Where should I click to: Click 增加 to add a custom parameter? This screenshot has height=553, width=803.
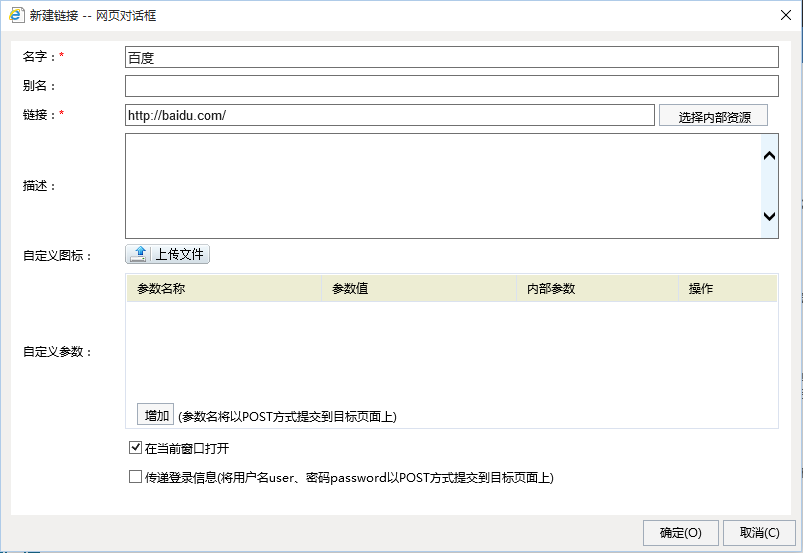point(156,415)
